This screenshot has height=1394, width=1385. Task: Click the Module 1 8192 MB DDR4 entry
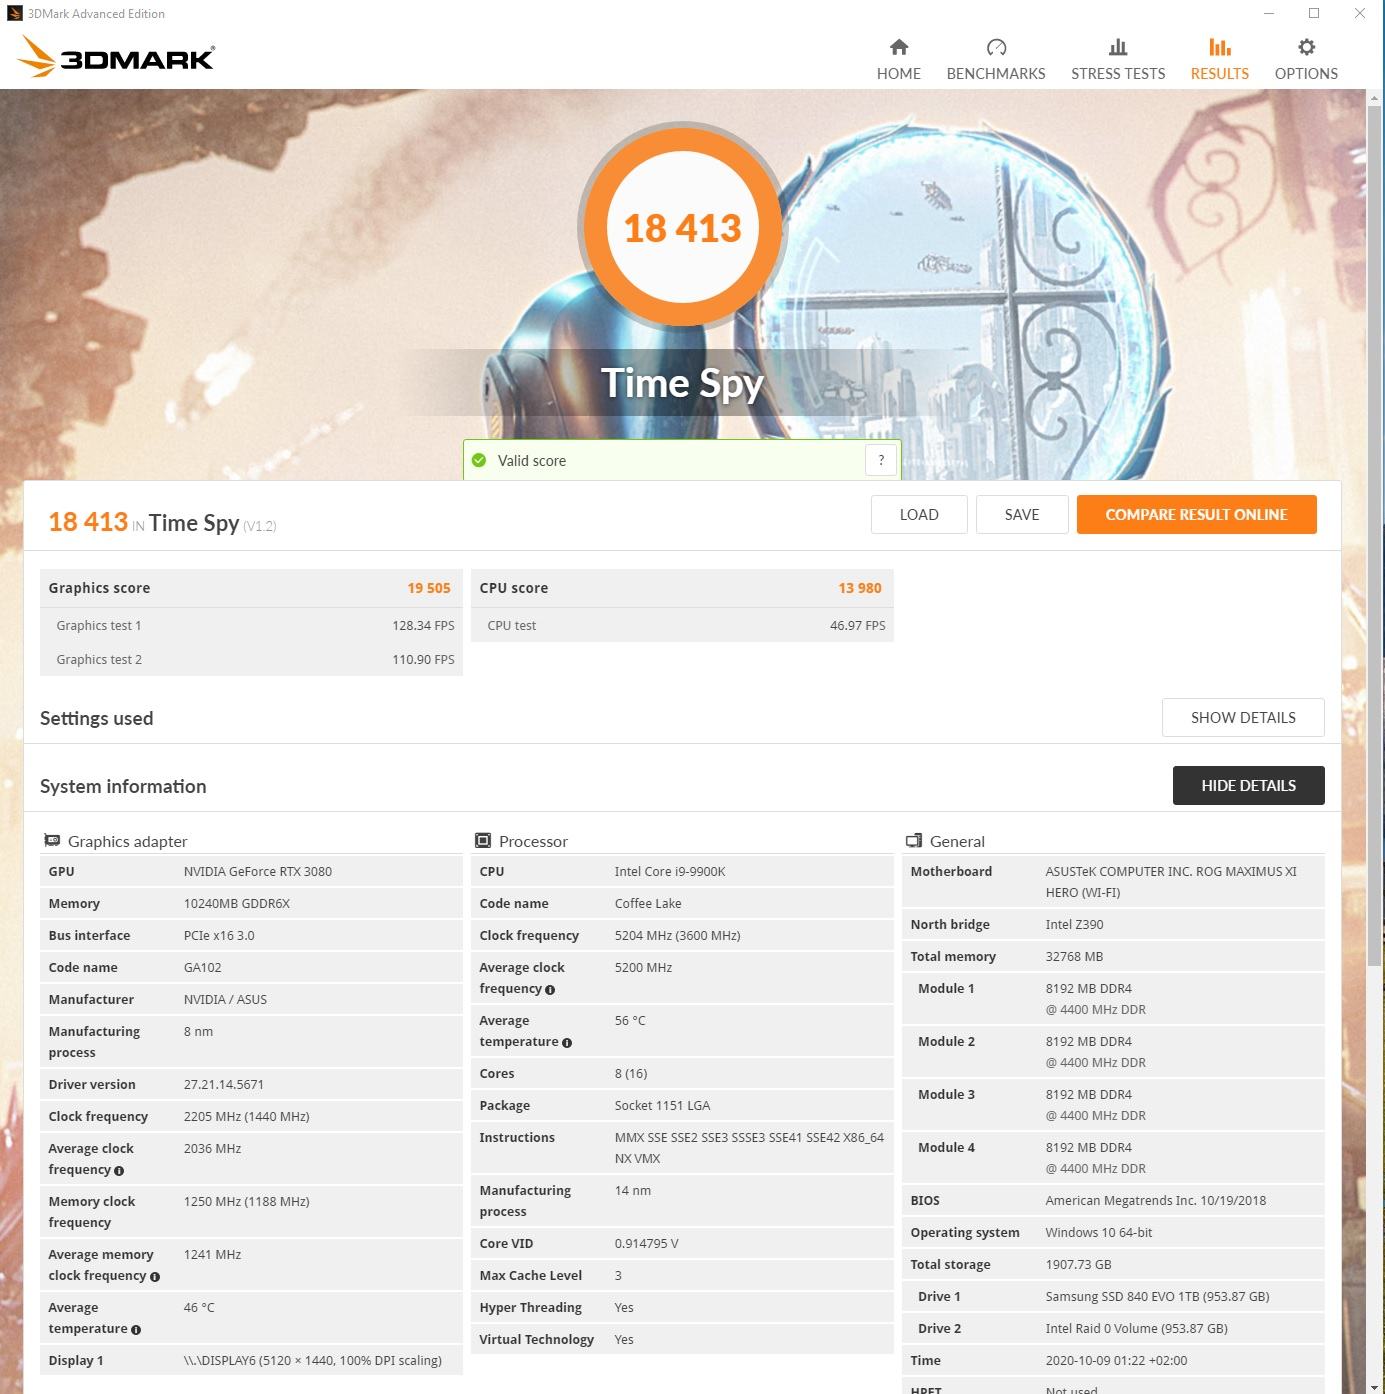pos(1095,999)
